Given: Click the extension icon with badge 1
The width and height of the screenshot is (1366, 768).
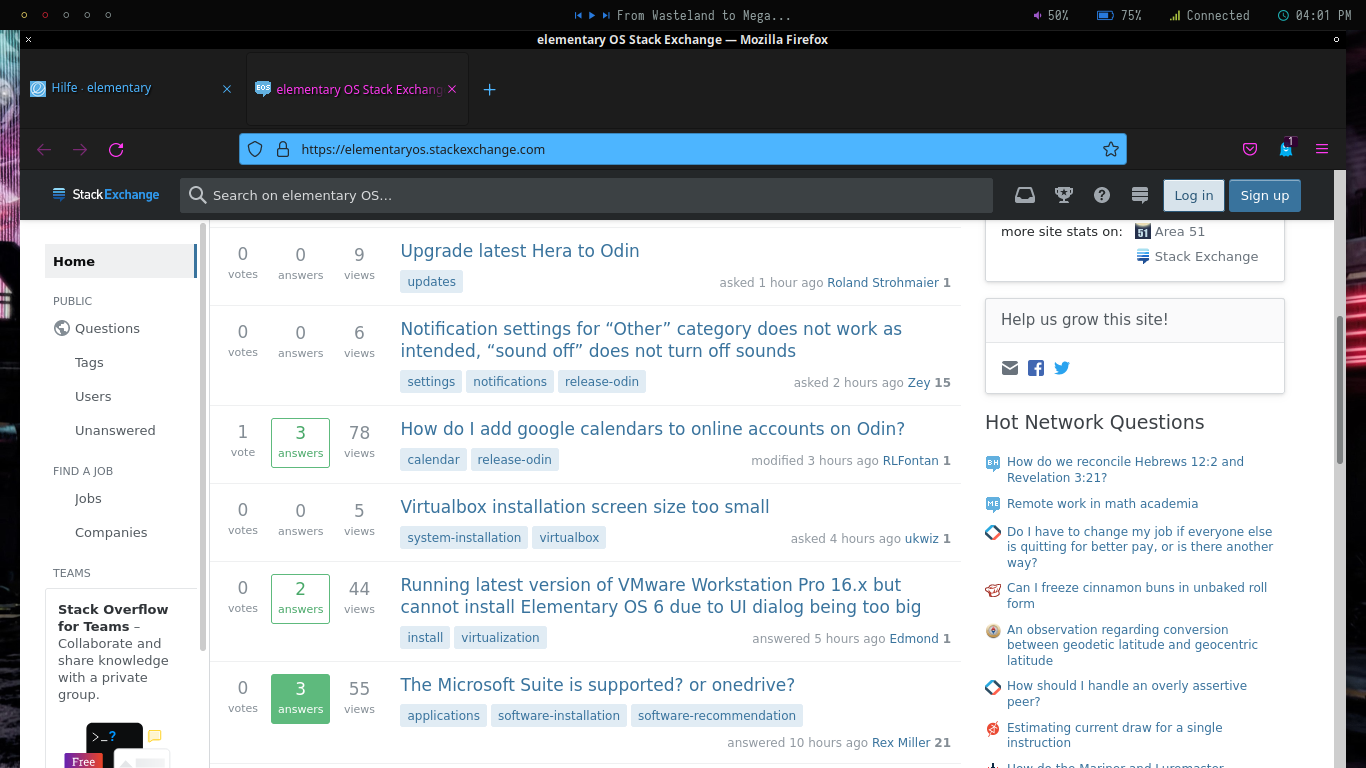Looking at the screenshot, I should (x=1286, y=148).
